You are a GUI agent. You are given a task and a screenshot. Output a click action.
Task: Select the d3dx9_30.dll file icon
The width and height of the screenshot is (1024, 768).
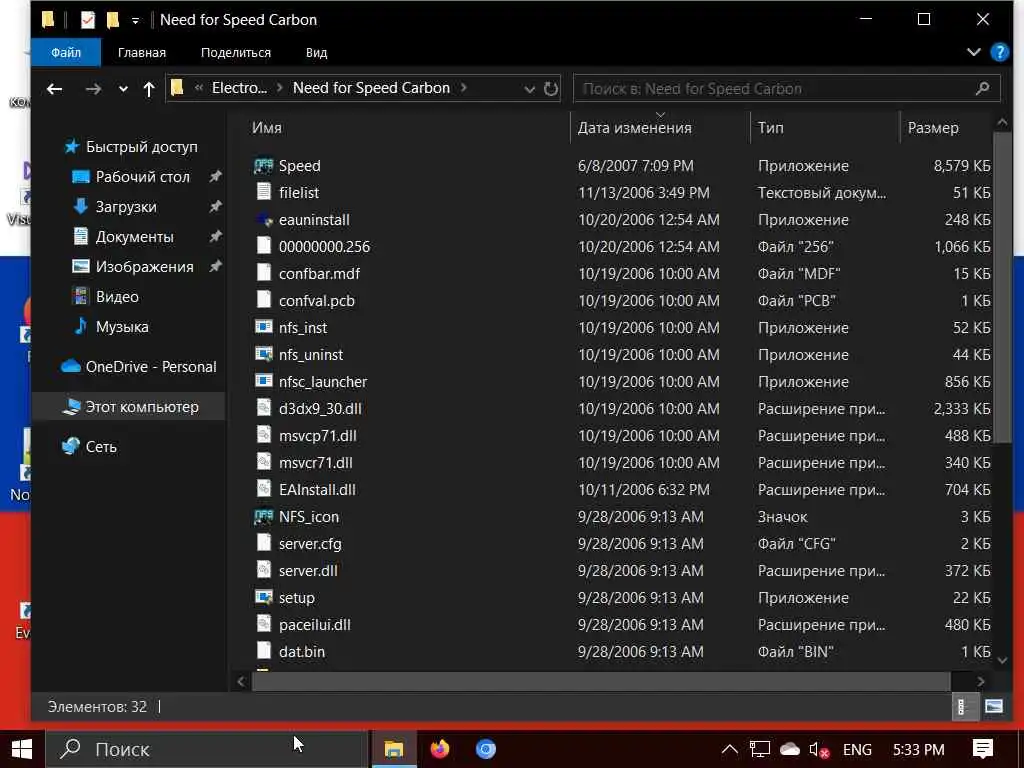click(x=263, y=408)
